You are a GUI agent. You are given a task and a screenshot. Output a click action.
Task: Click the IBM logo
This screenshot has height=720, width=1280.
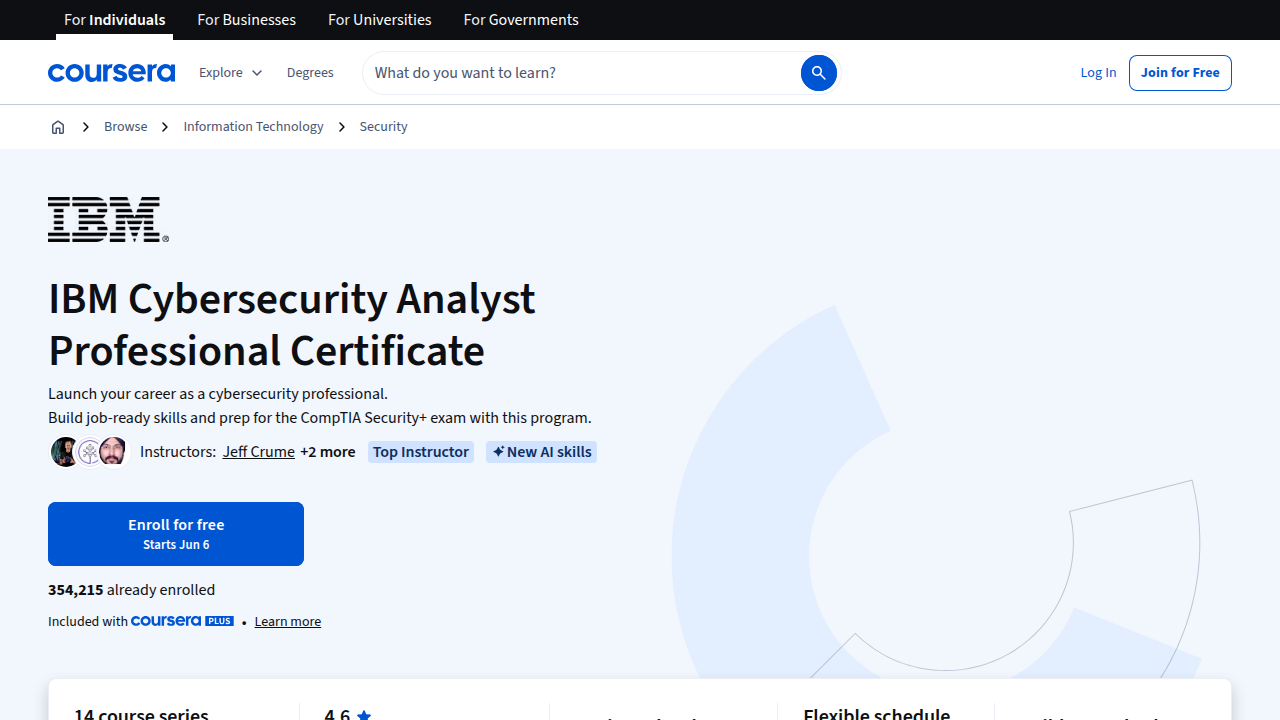(x=108, y=220)
